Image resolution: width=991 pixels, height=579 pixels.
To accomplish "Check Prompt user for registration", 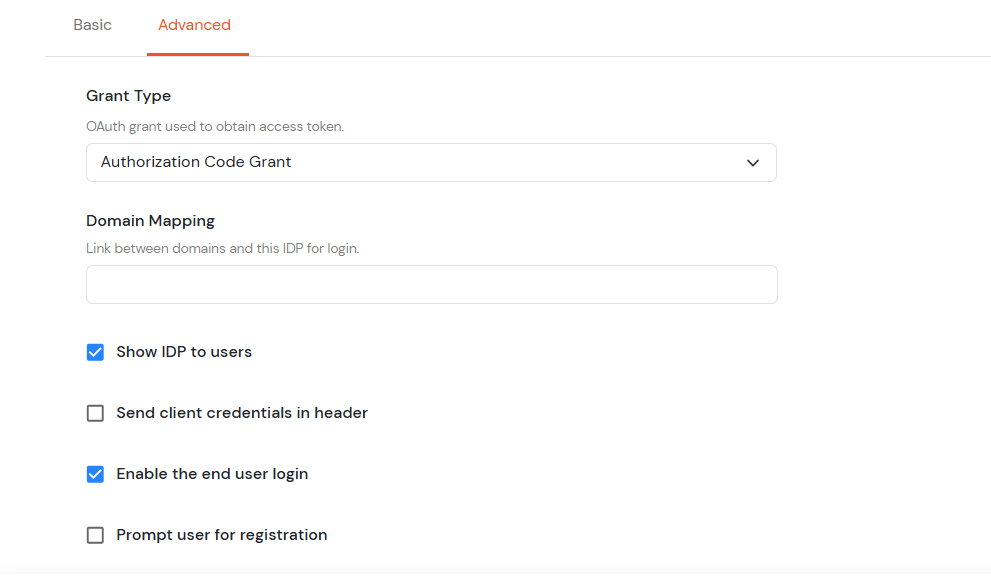I will 95,534.
